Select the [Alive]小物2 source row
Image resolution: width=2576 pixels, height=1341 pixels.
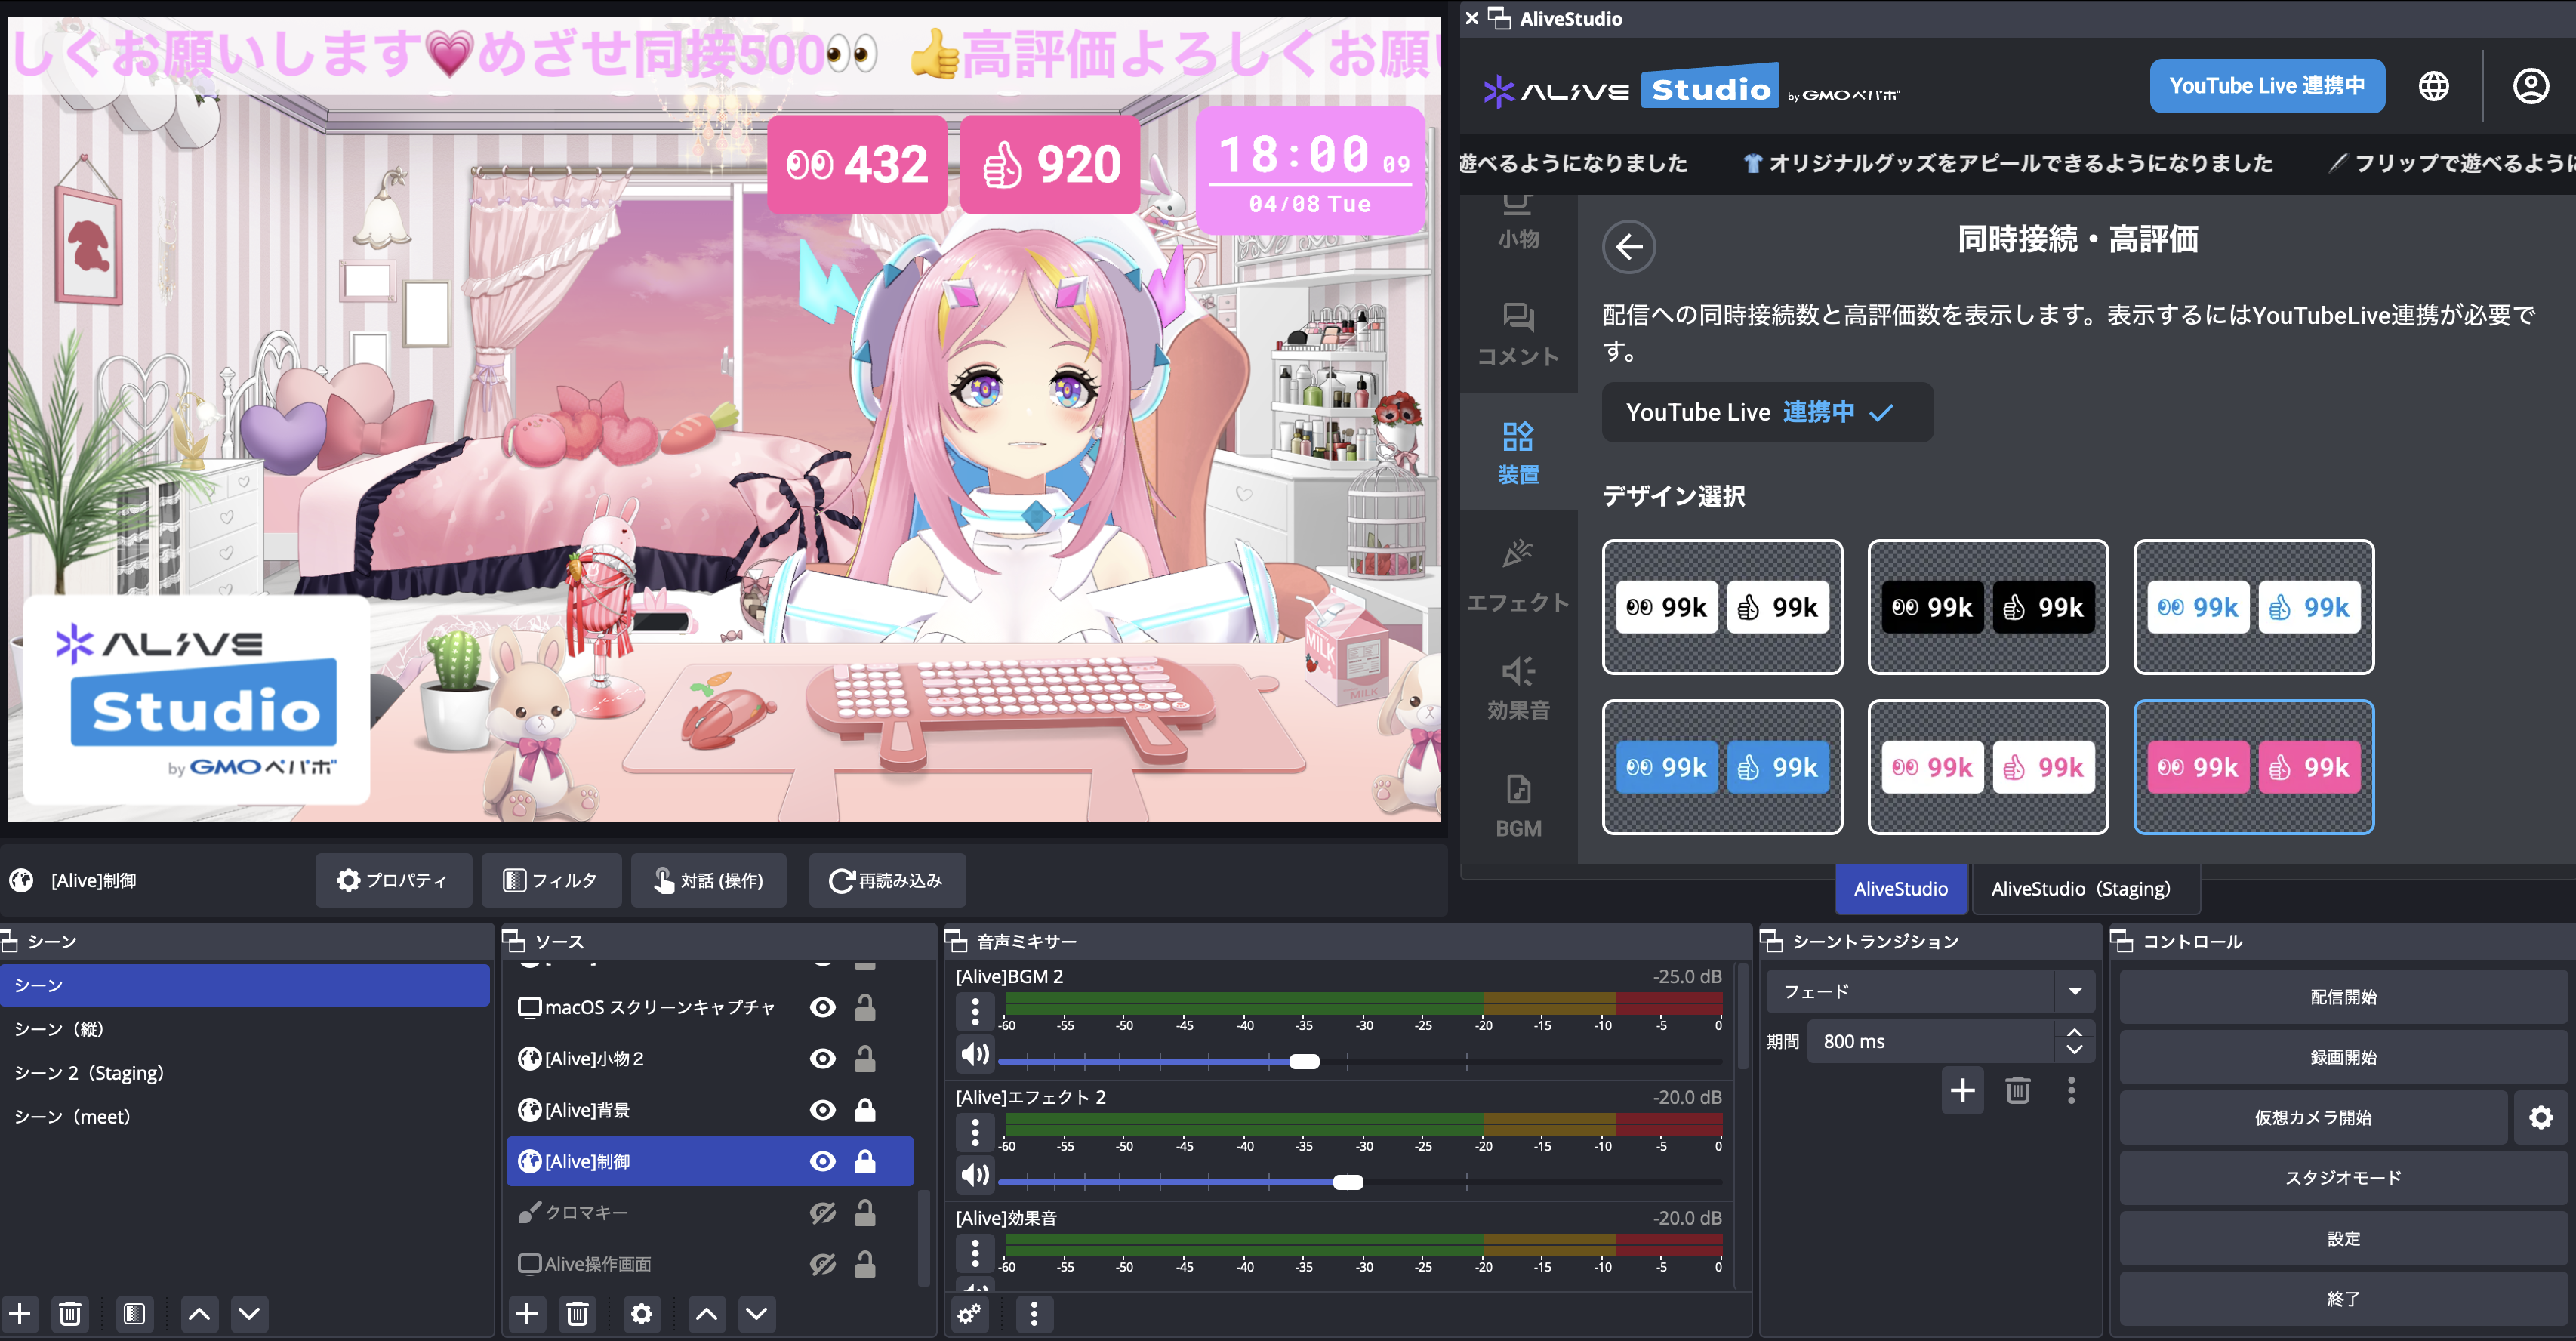coord(710,1058)
